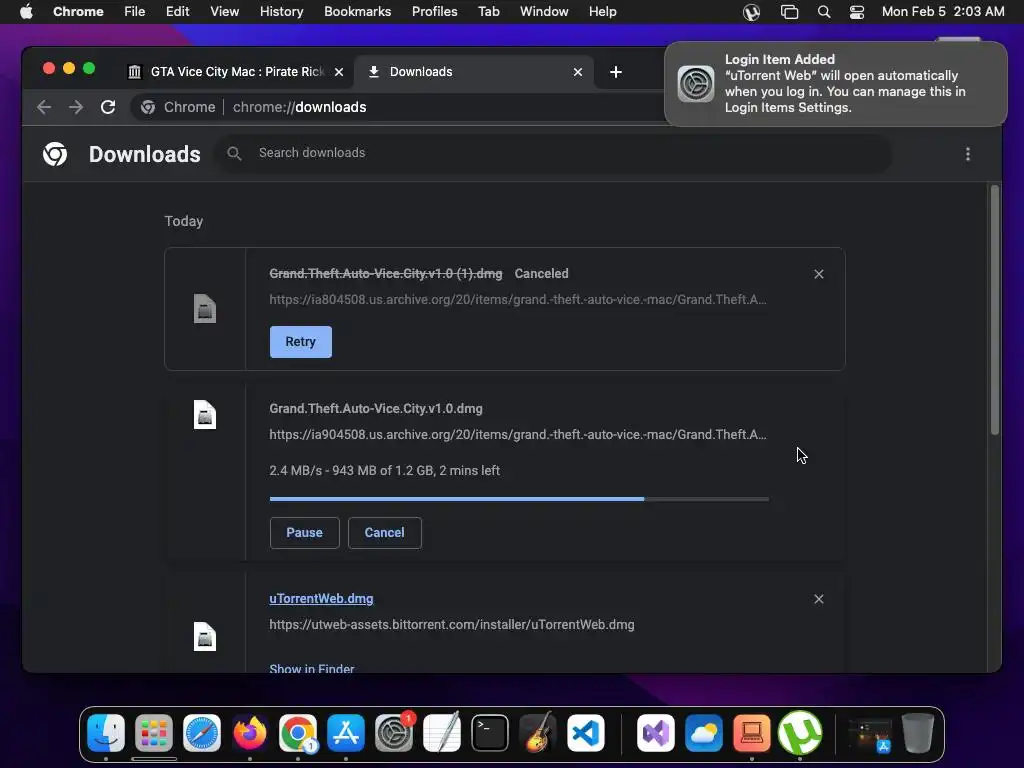Open App Store from the Dock

pyautogui.click(x=346, y=733)
